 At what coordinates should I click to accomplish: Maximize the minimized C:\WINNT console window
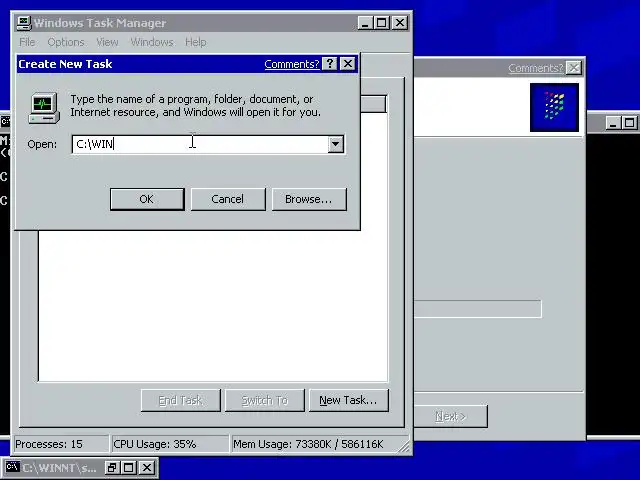129,468
